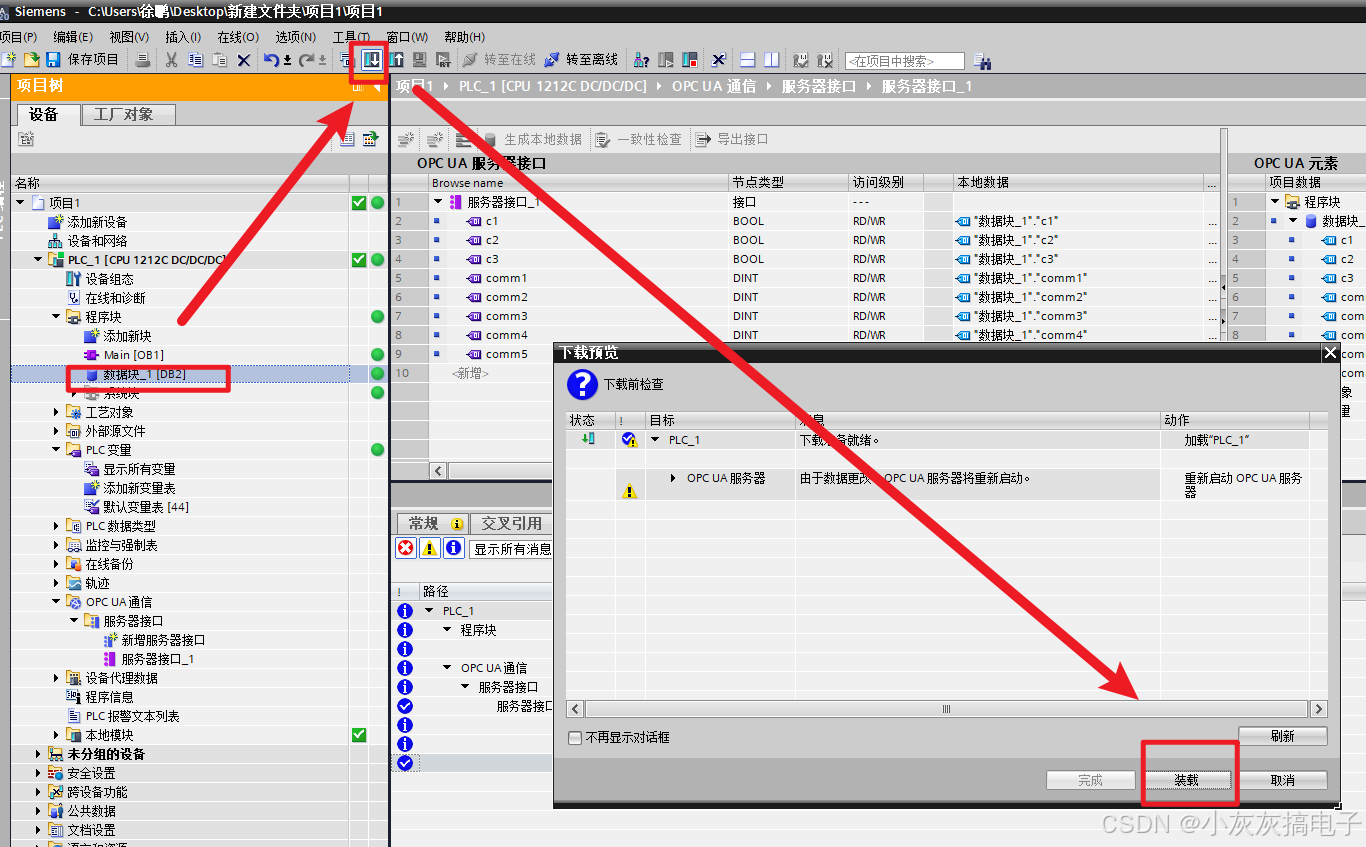Click the upload from device icon

tap(397, 60)
